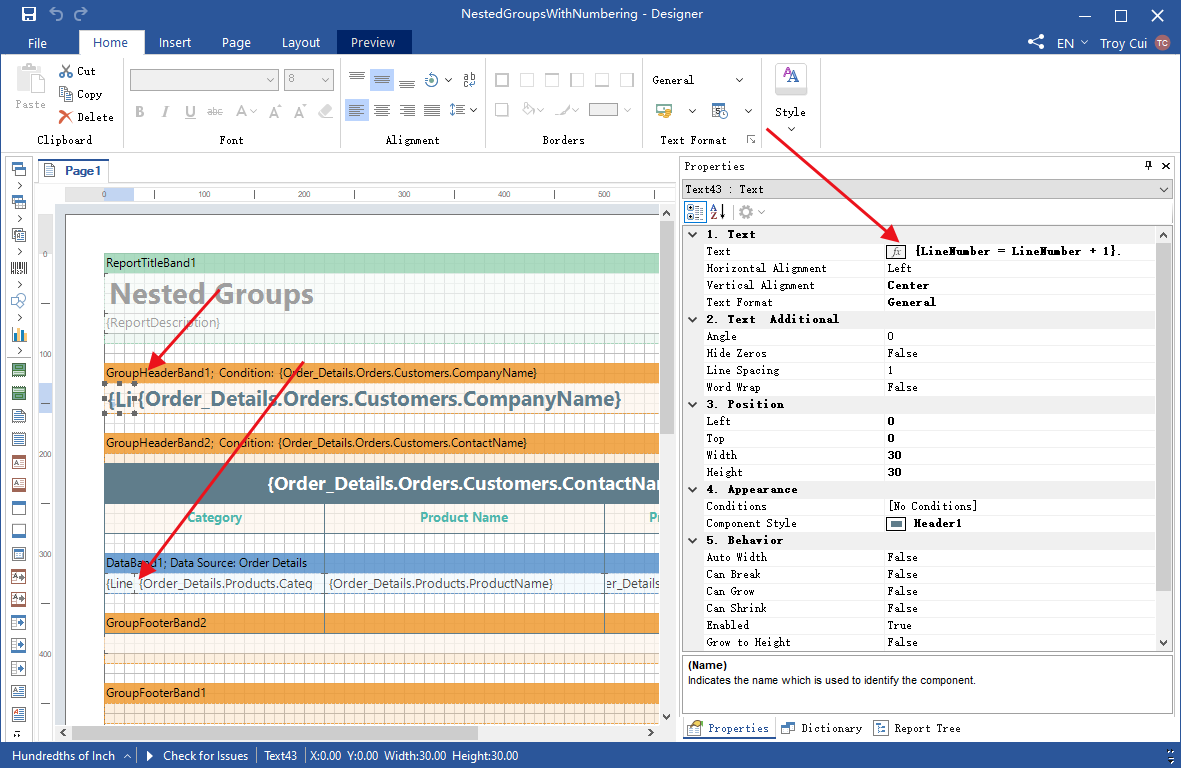Toggle align left text alignment

[x=357, y=110]
